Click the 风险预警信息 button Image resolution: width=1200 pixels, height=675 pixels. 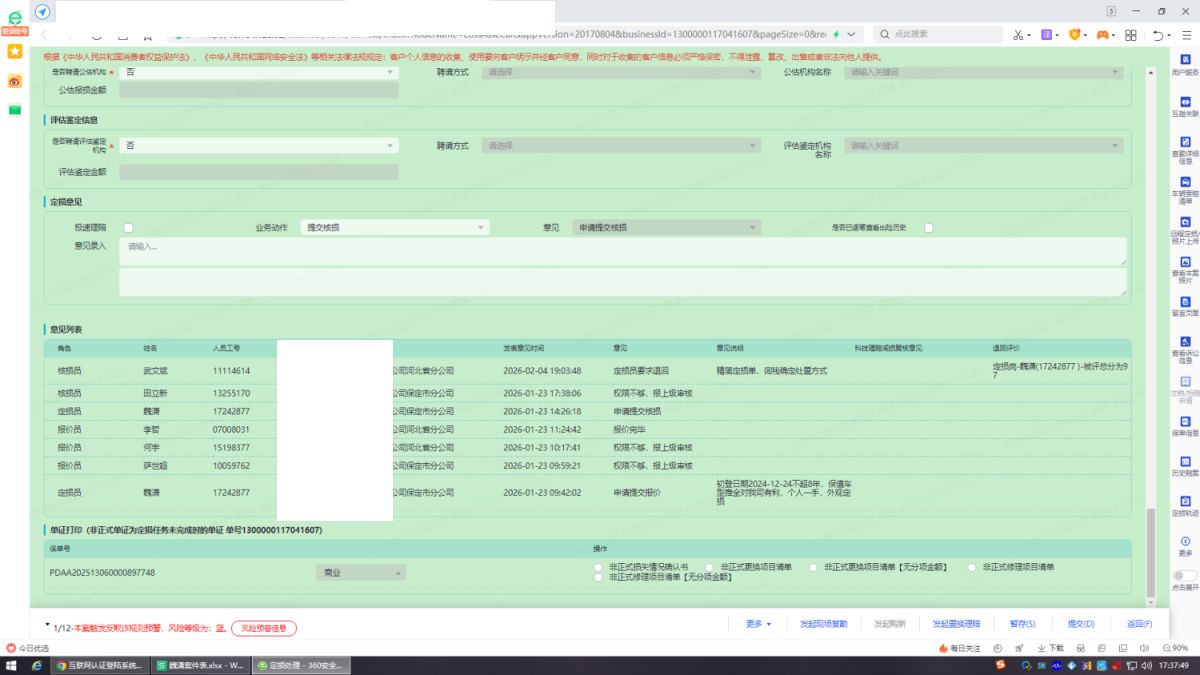point(264,629)
